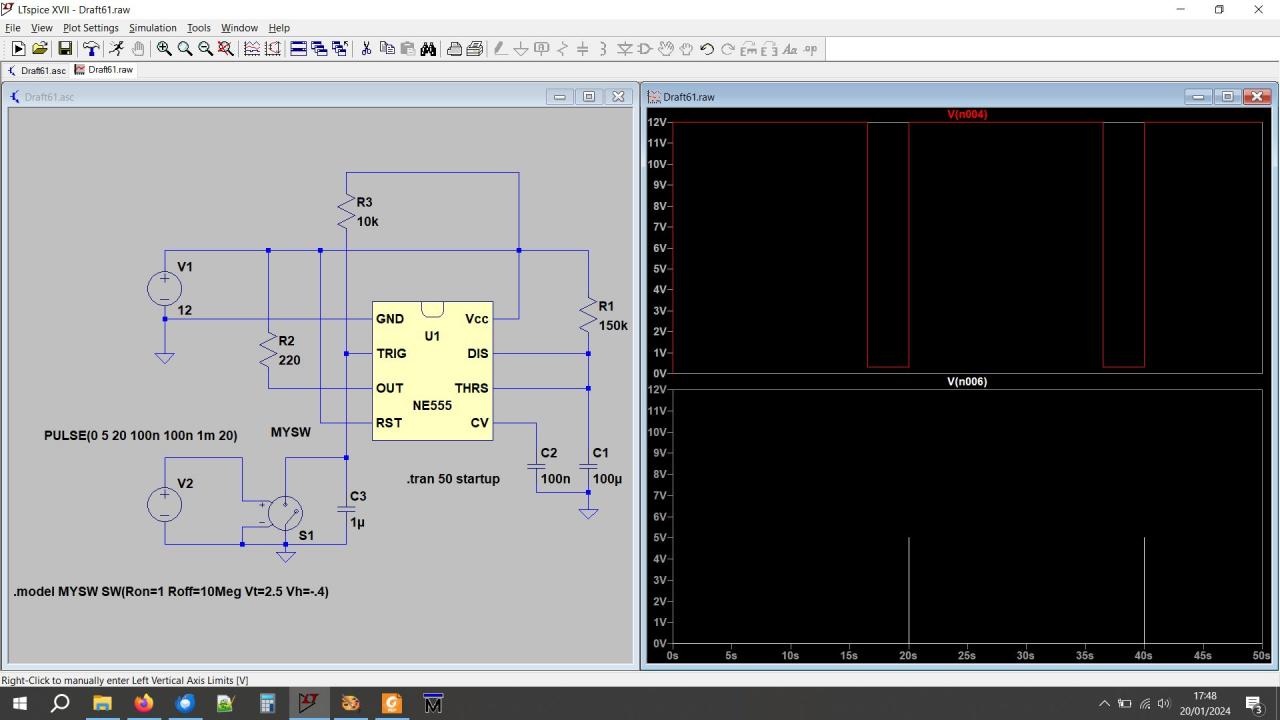Screen dimensions: 1280x720
Task: Click the Zoom In magnifier
Action: (164, 49)
